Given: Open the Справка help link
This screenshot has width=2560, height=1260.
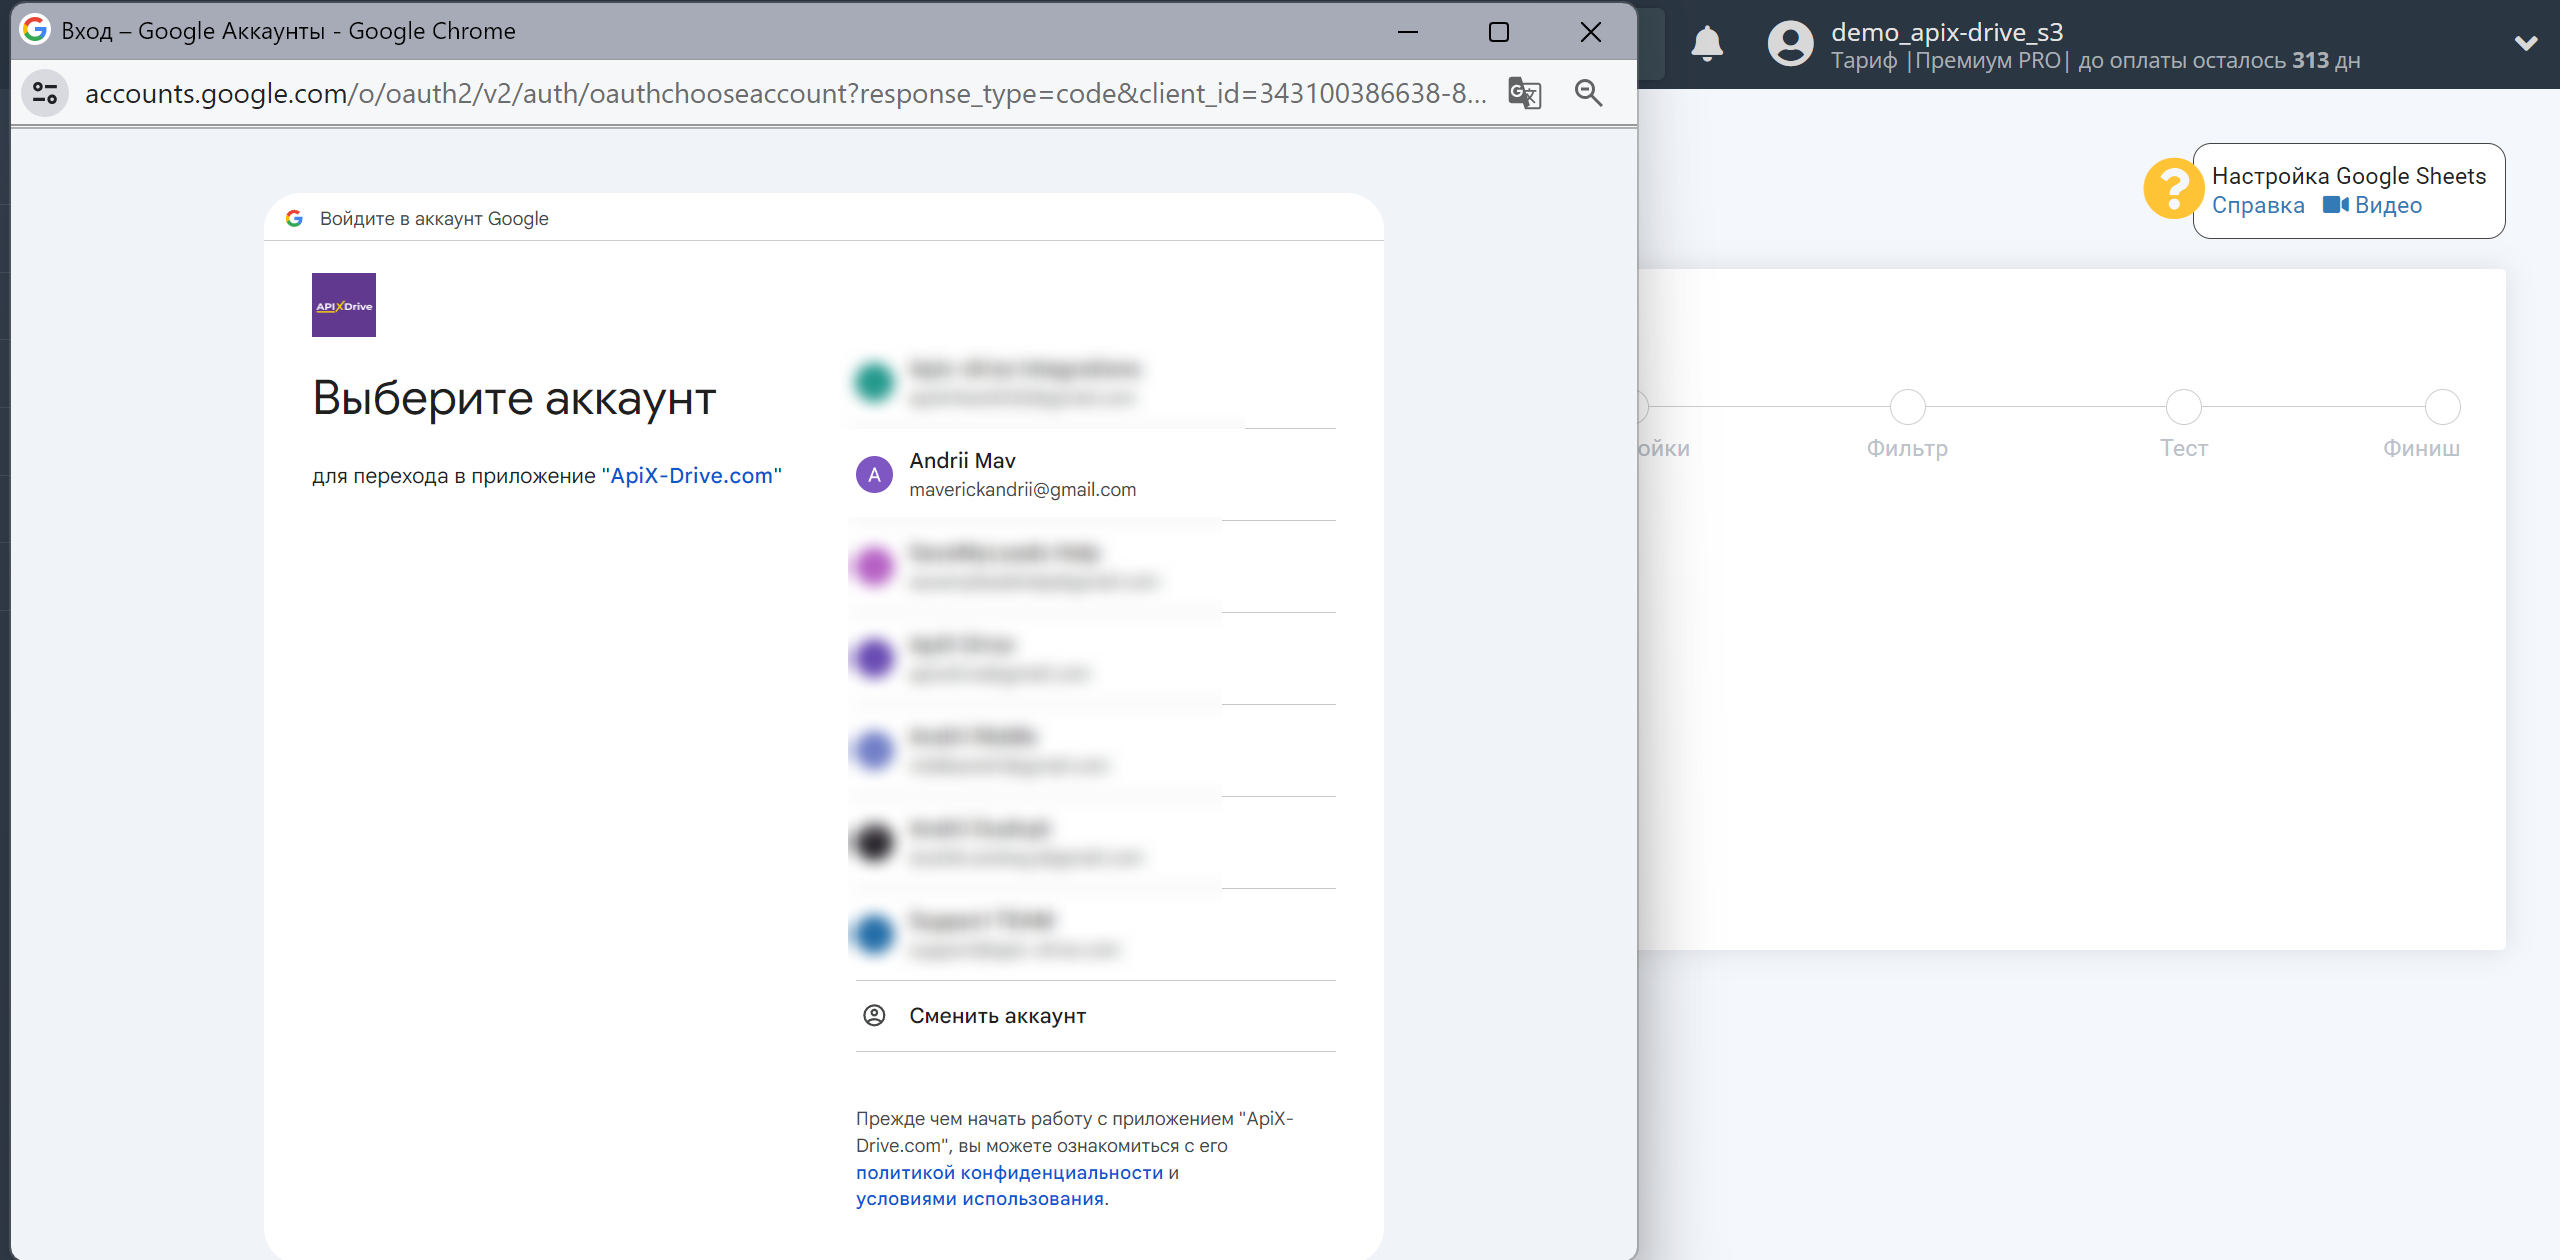Looking at the screenshot, I should point(2258,205).
